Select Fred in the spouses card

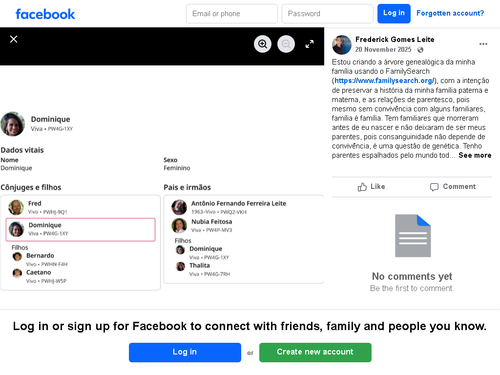tap(80, 207)
